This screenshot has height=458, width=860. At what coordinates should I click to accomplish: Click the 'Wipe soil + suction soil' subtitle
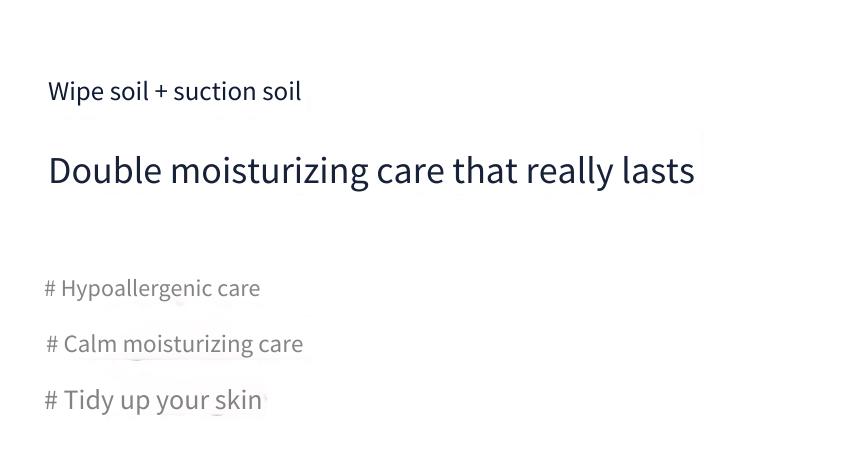(x=175, y=92)
